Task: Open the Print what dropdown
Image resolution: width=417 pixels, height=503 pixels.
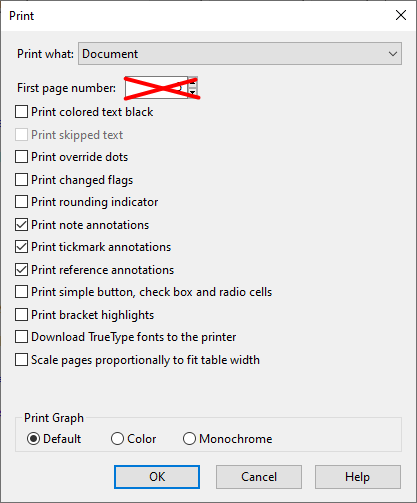Action: click(240, 54)
